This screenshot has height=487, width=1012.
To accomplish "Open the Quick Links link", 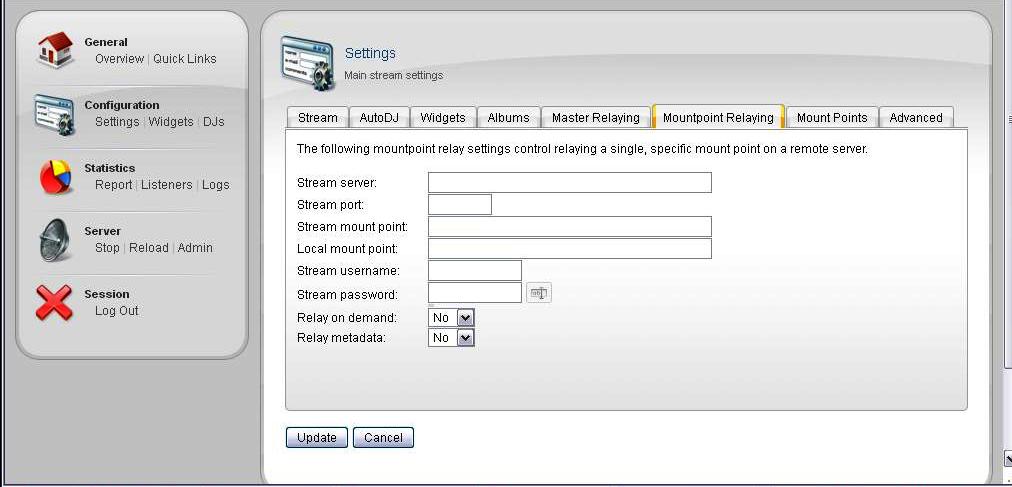I will pyautogui.click(x=184, y=59).
